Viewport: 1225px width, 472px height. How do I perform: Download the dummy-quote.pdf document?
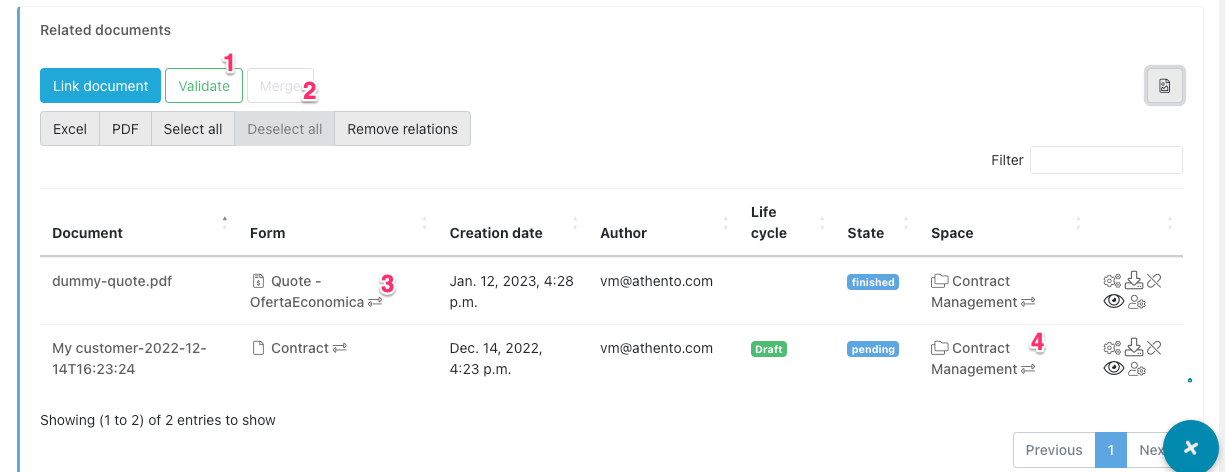coord(1133,281)
